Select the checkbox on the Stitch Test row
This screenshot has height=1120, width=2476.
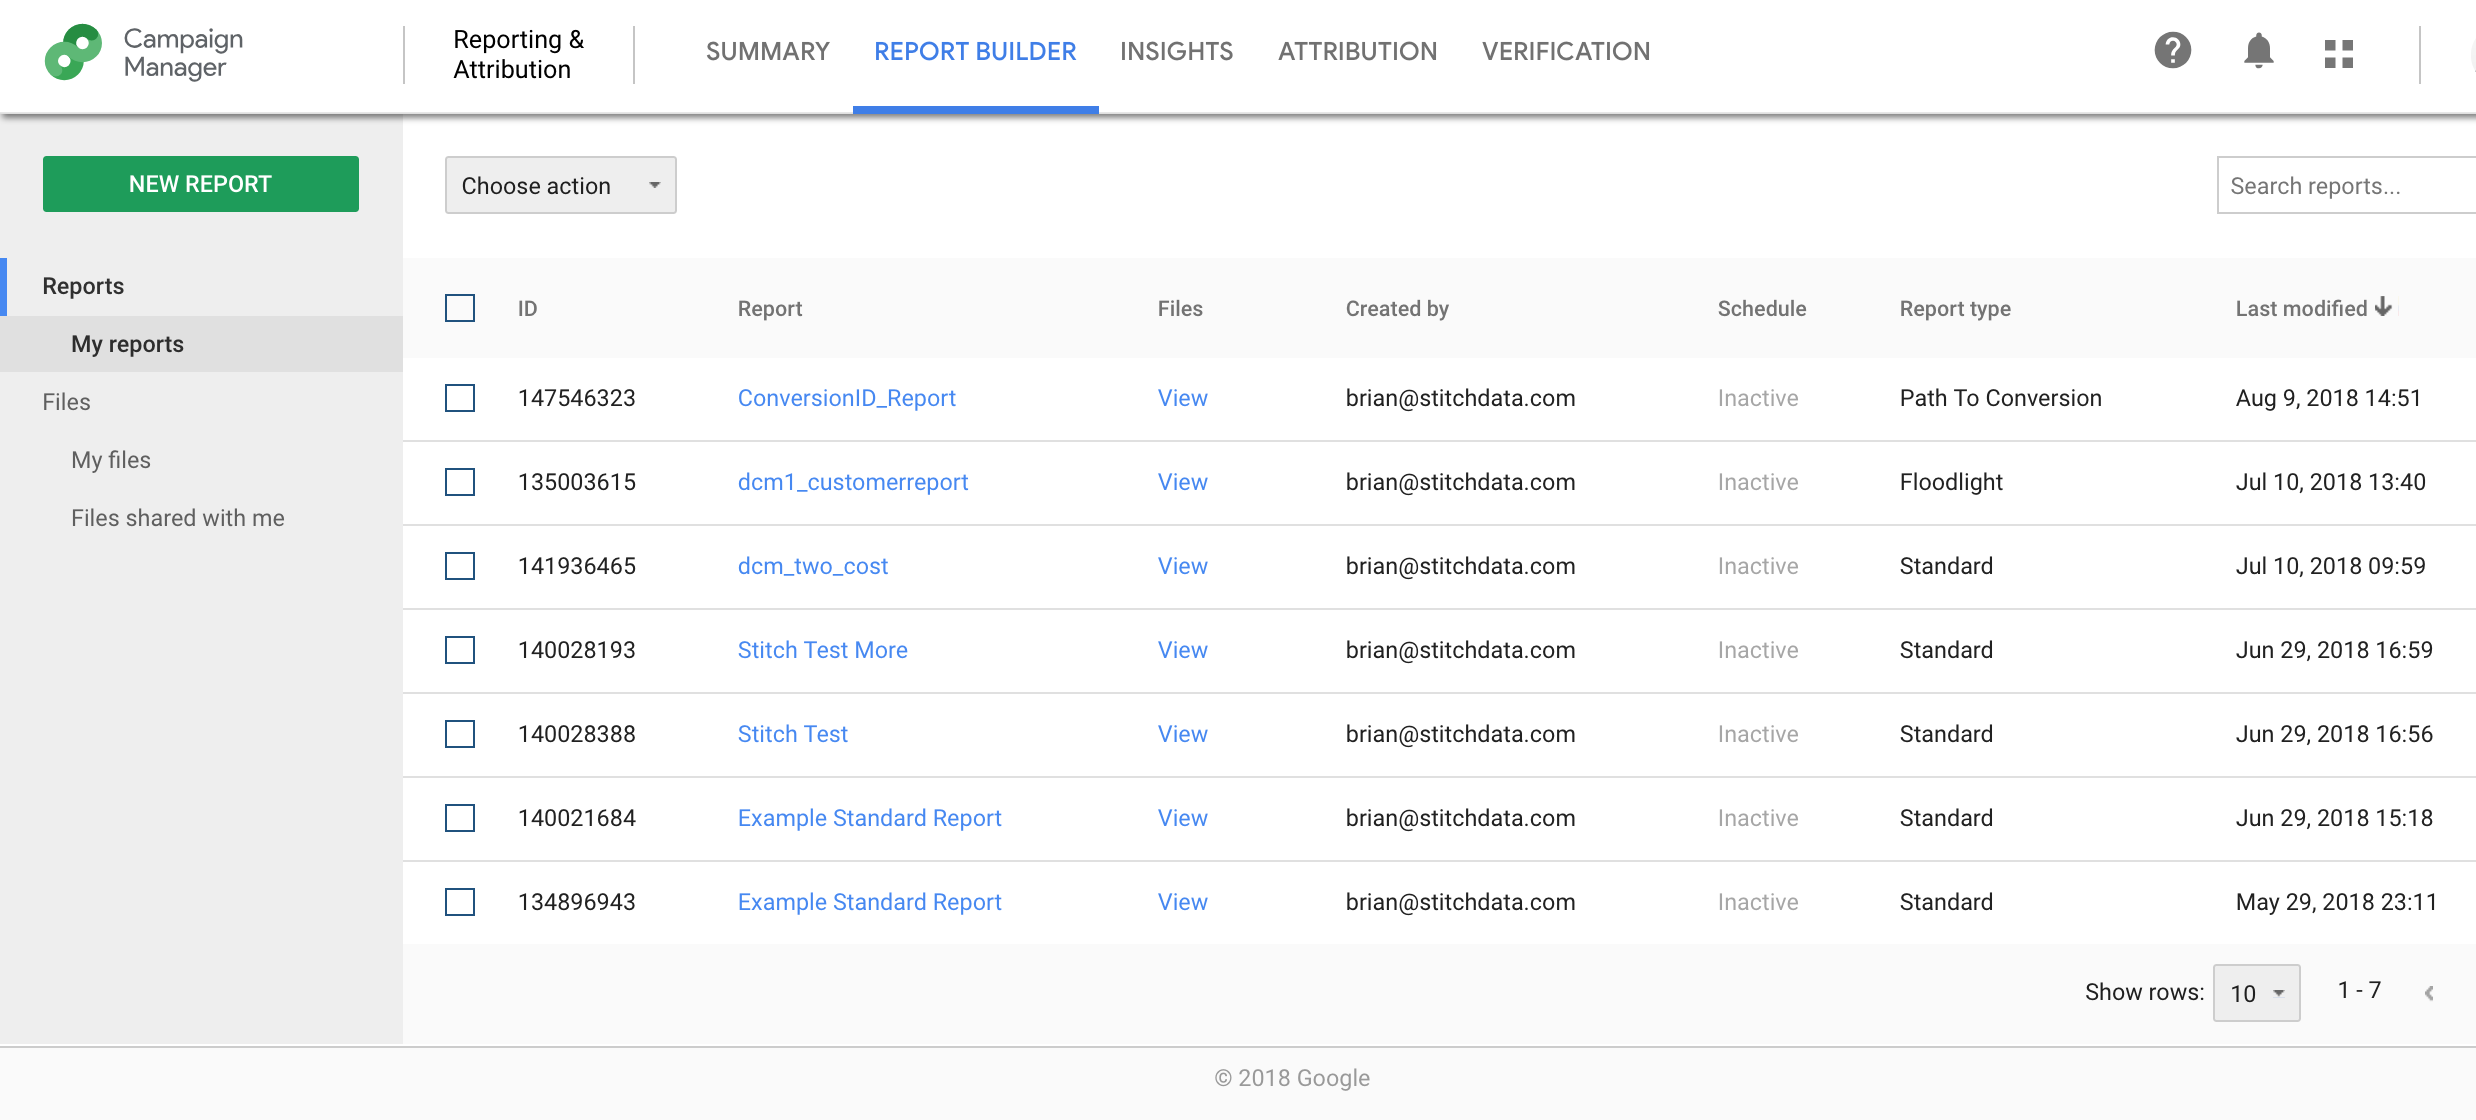459,734
